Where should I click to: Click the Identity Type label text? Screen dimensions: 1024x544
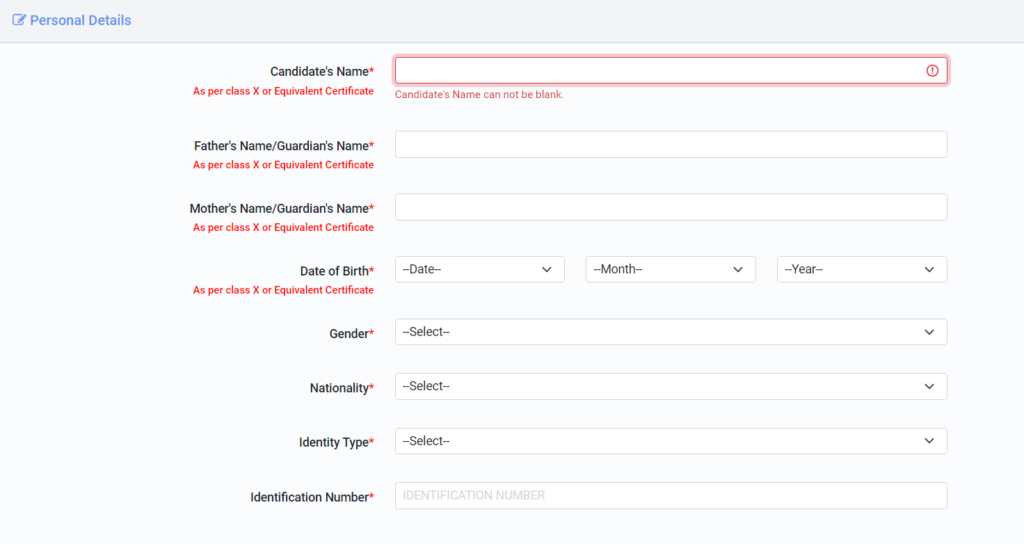[336, 443]
